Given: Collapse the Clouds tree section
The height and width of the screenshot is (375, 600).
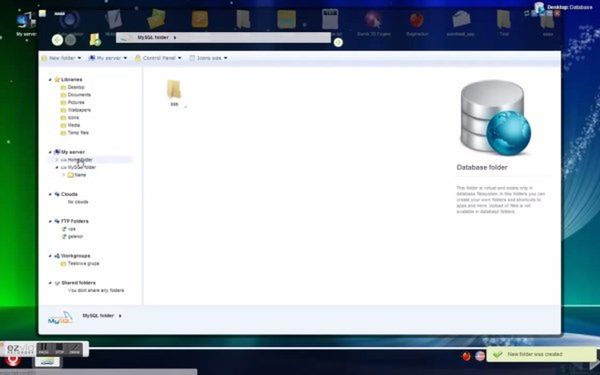Looking at the screenshot, I should click(x=50, y=194).
